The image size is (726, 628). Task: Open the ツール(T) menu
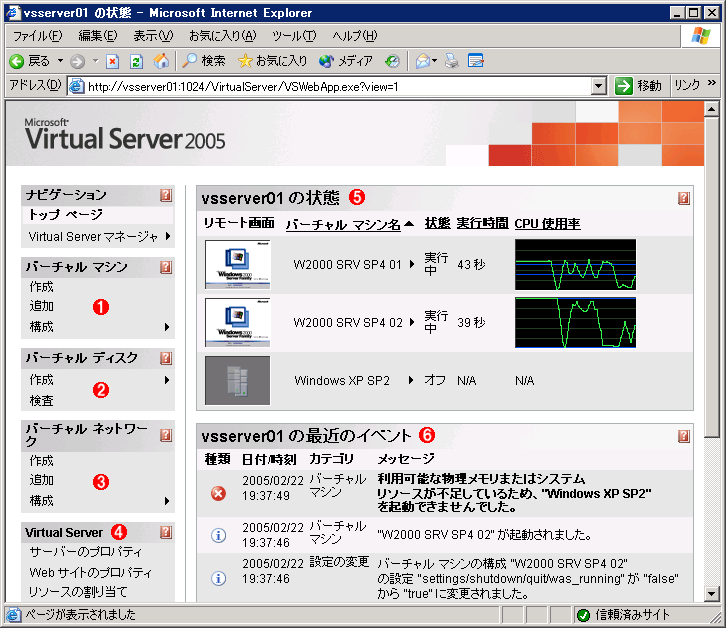(294, 36)
